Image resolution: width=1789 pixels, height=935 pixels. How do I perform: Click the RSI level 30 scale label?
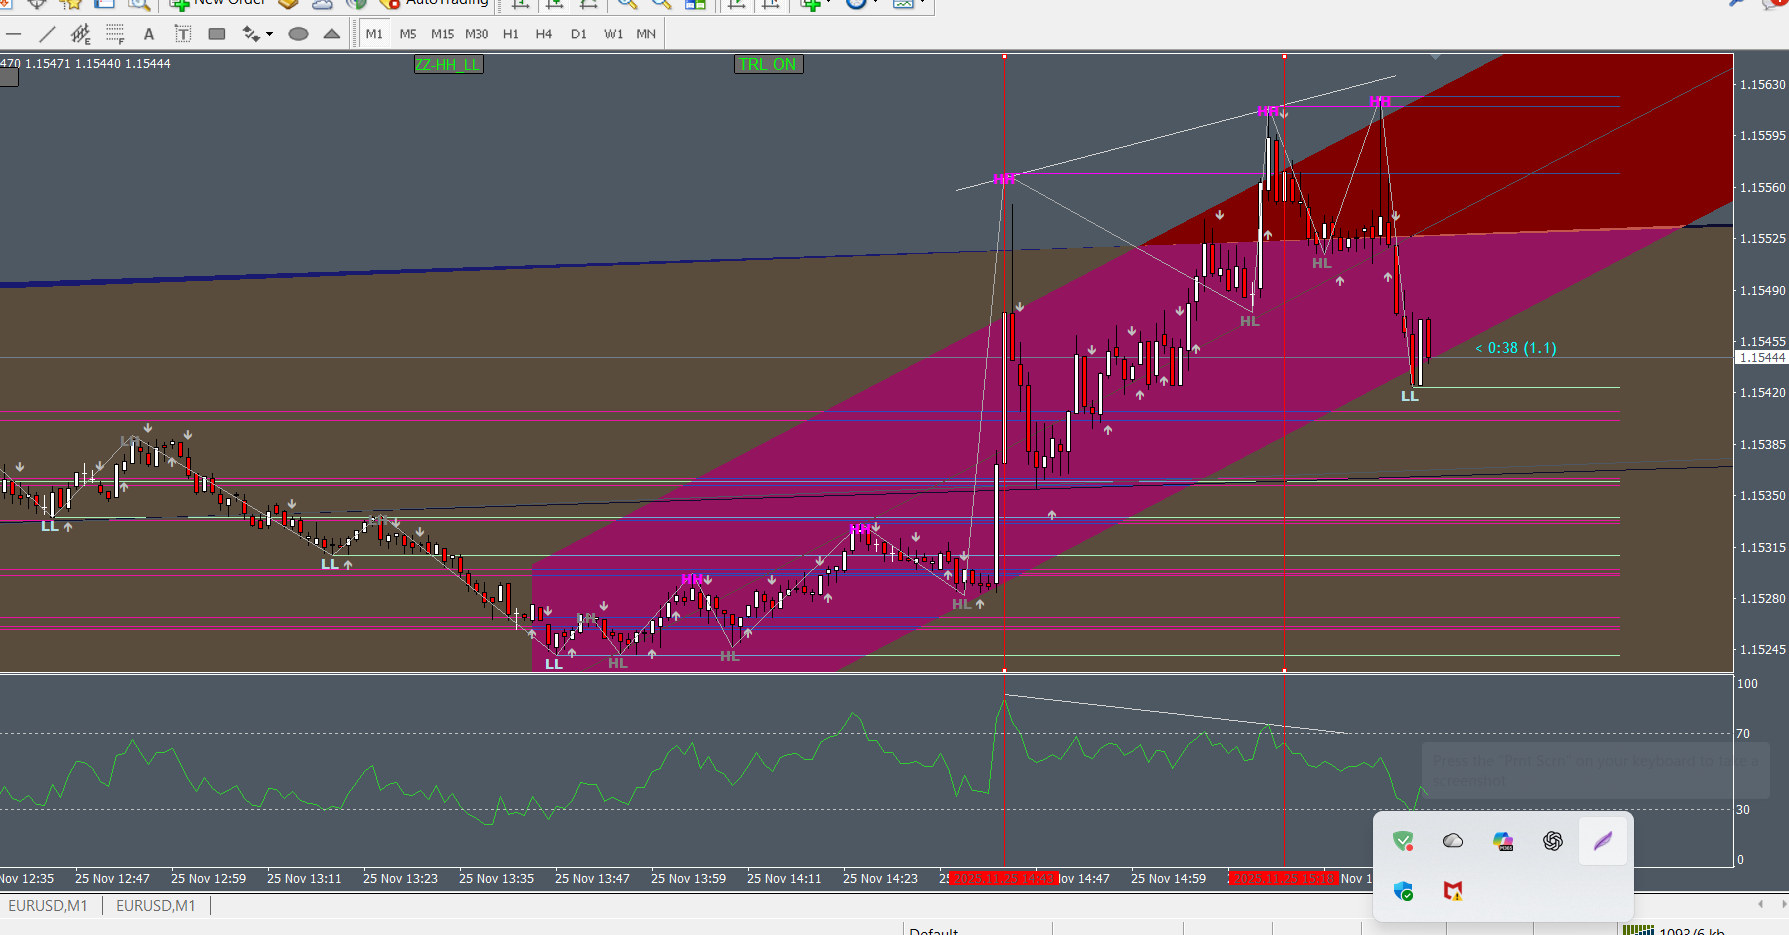pyautogui.click(x=1743, y=810)
